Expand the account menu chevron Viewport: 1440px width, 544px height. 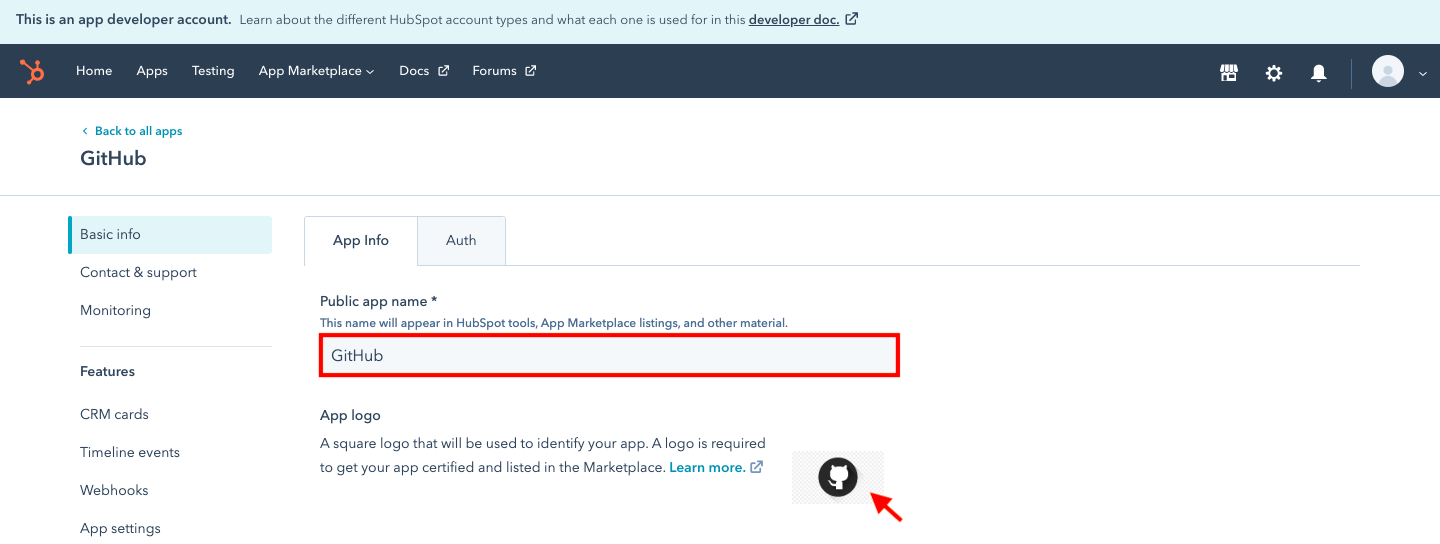click(1423, 73)
